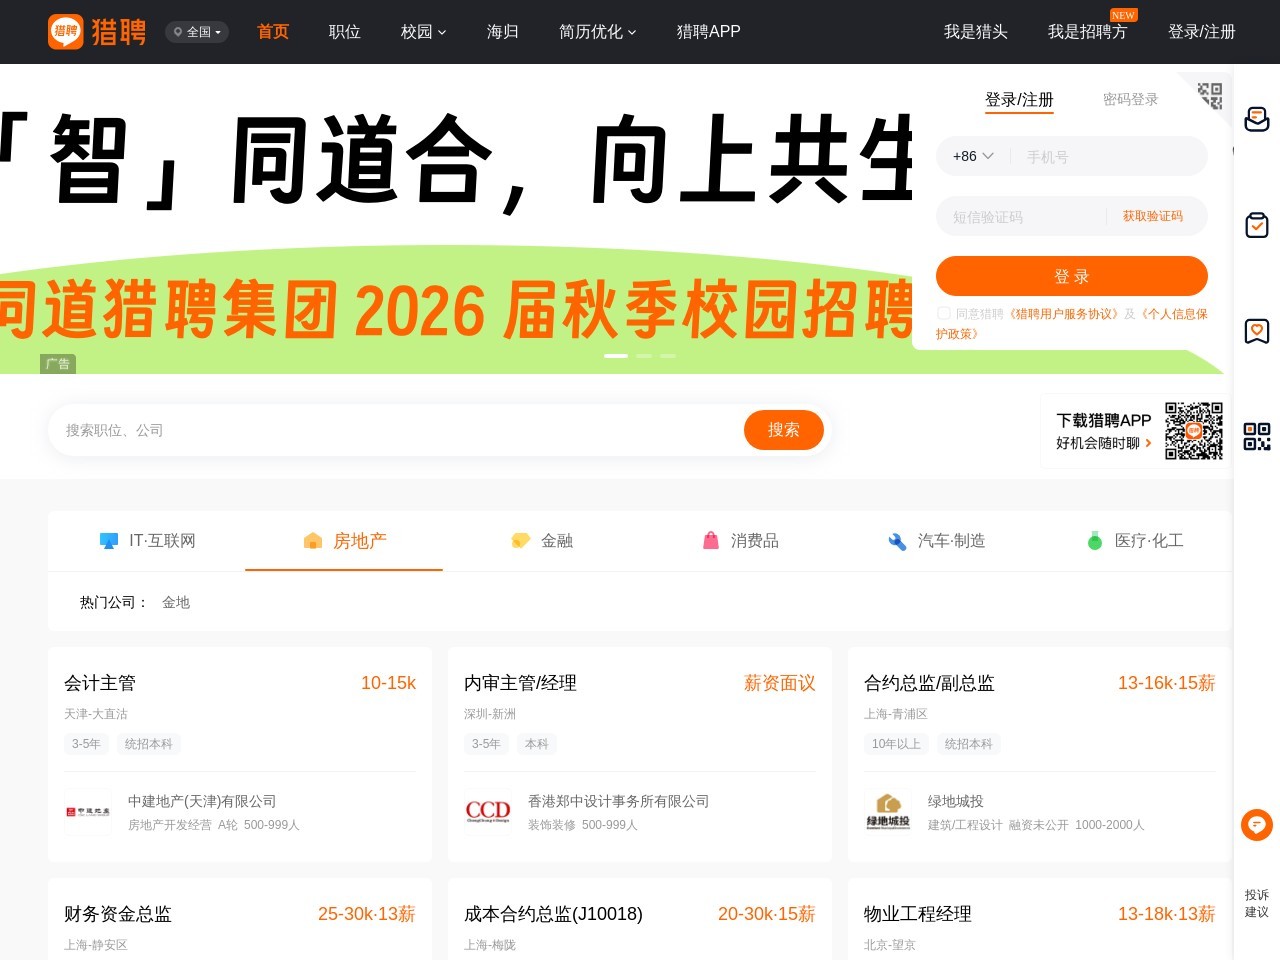Open the 全国 location dropdown

click(x=197, y=32)
